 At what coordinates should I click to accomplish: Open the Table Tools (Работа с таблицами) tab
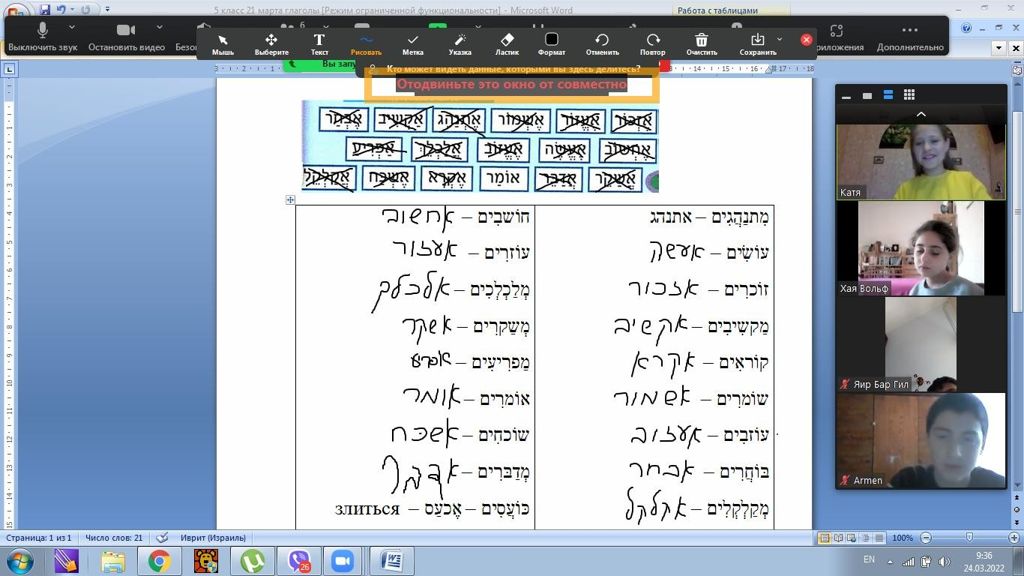(x=719, y=10)
